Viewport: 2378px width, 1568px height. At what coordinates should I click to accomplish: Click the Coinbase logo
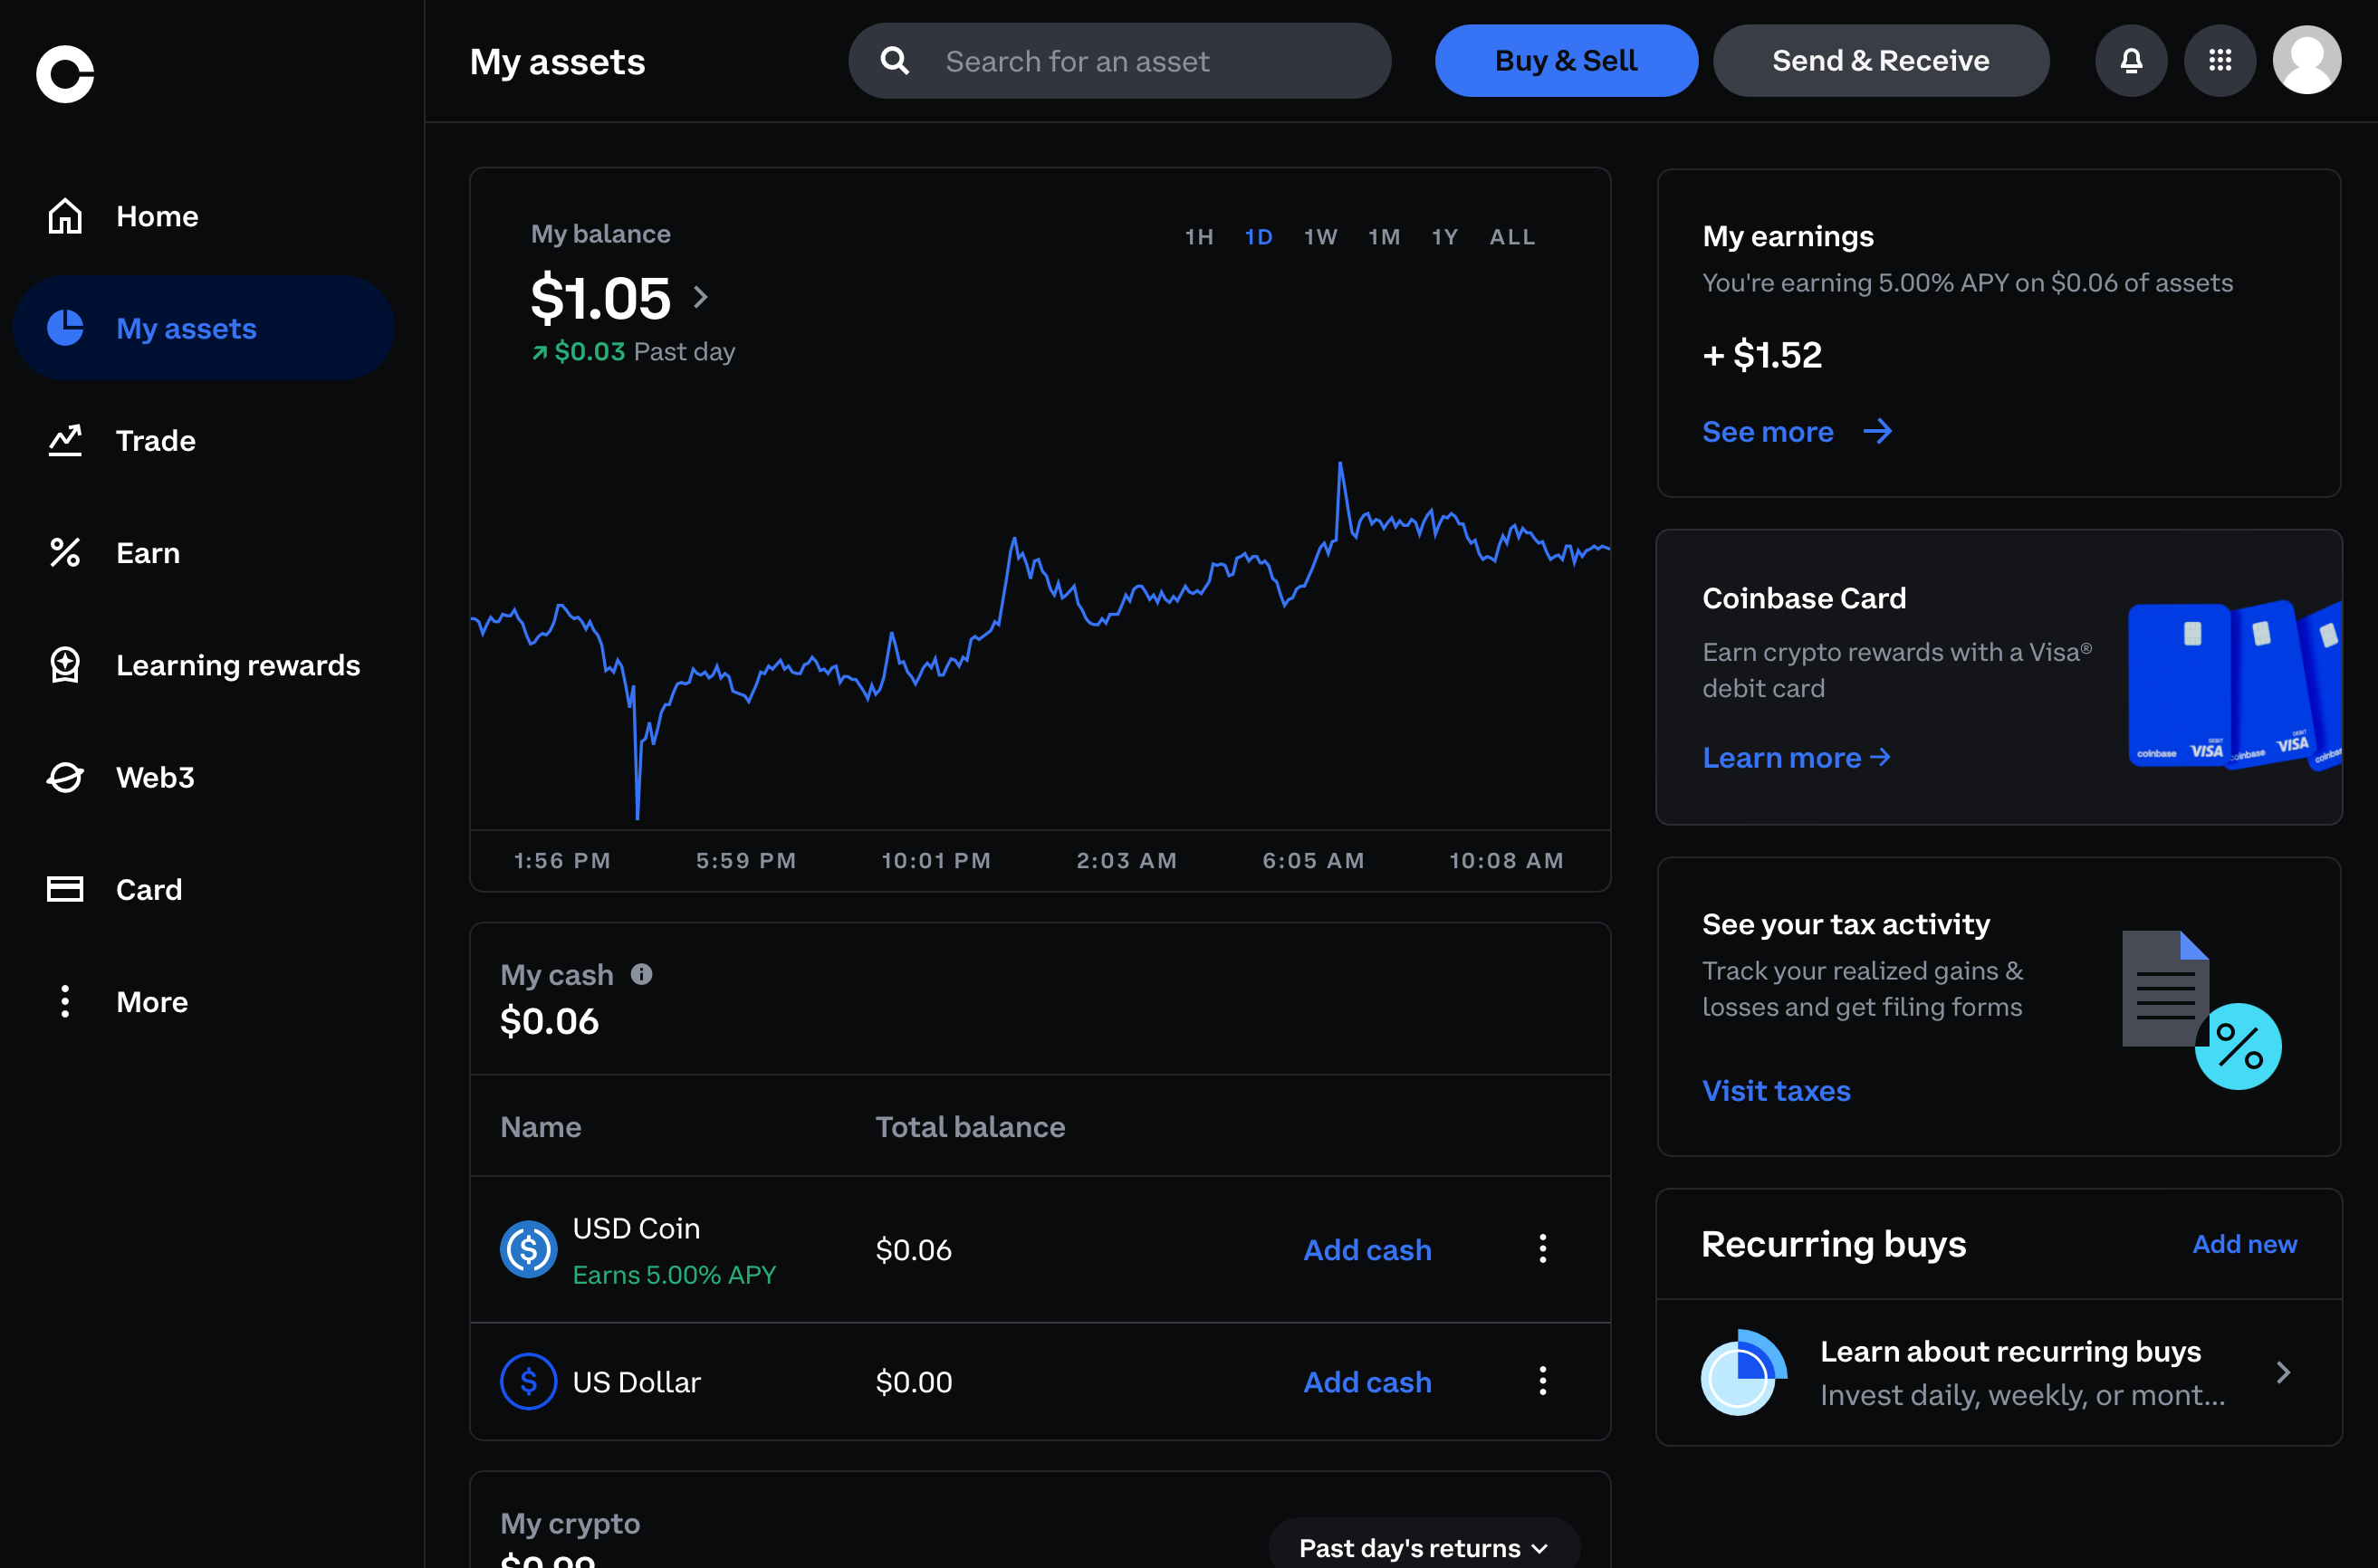(x=65, y=73)
